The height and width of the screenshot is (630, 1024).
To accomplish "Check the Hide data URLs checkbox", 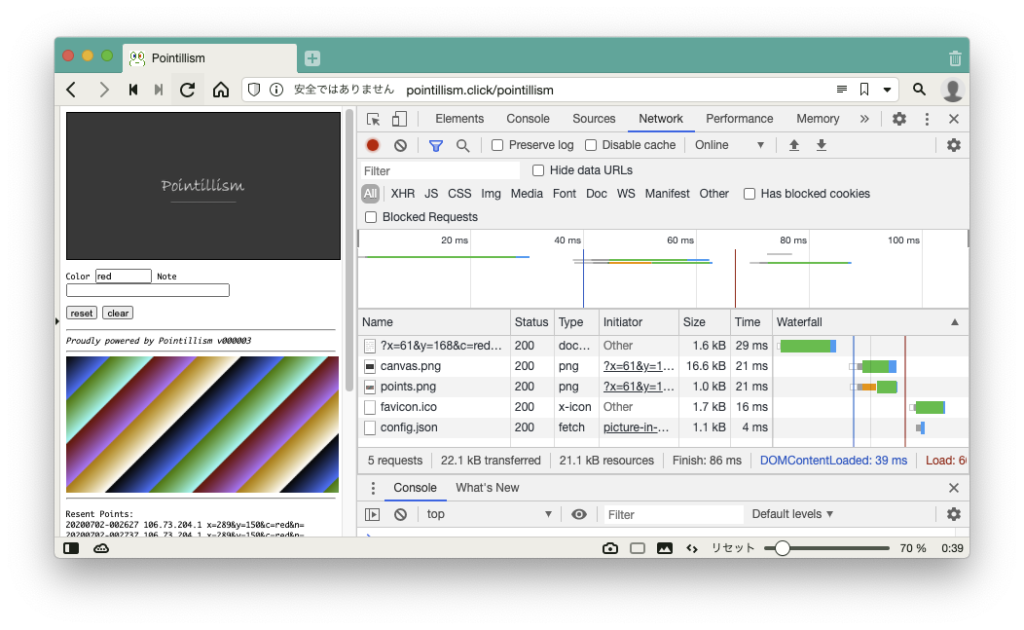I will tap(539, 171).
